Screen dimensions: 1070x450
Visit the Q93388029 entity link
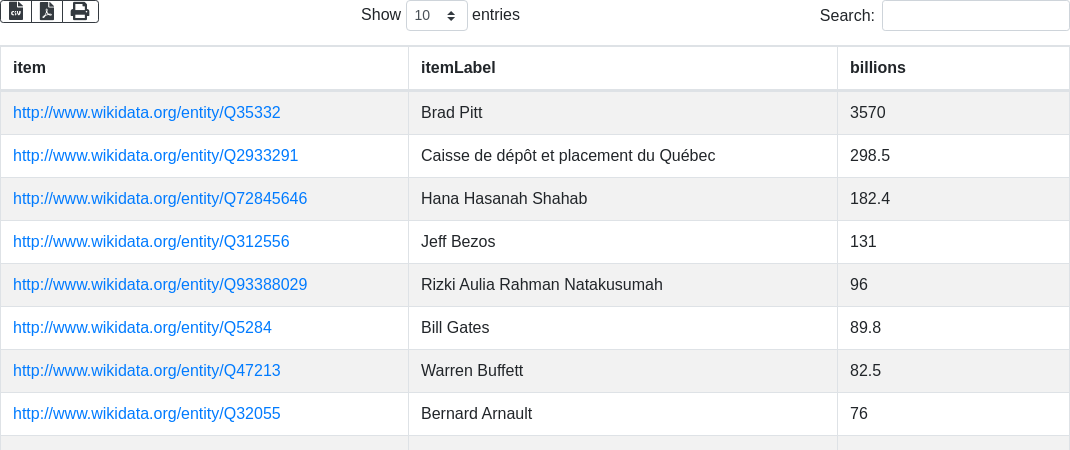[160, 285]
